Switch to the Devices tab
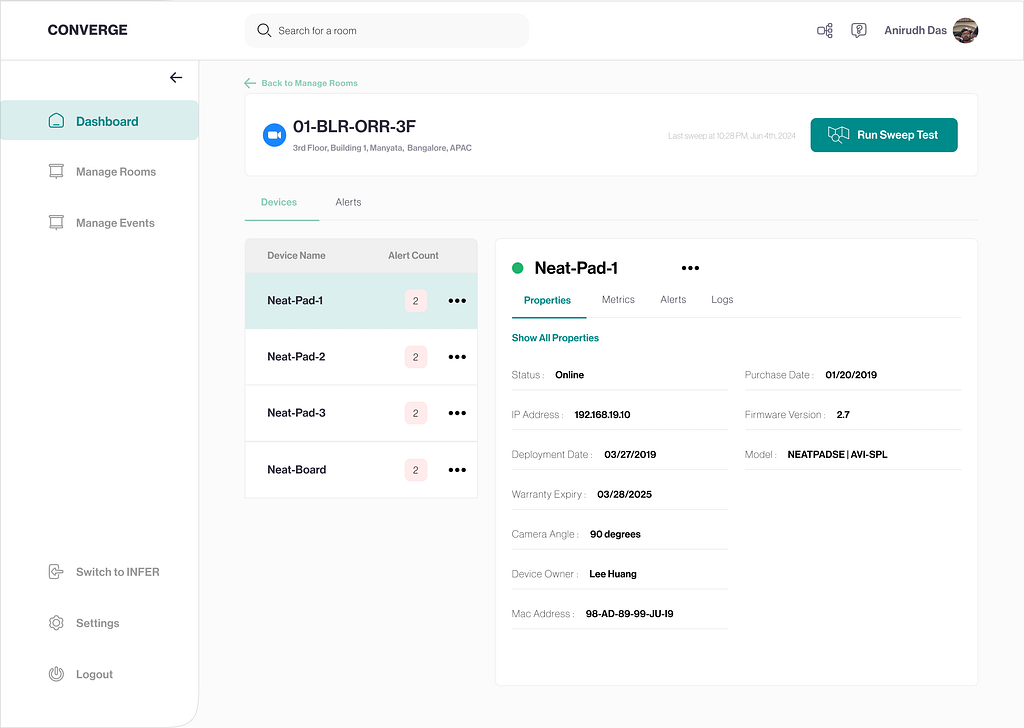This screenshot has height=728, width=1024. point(279,202)
